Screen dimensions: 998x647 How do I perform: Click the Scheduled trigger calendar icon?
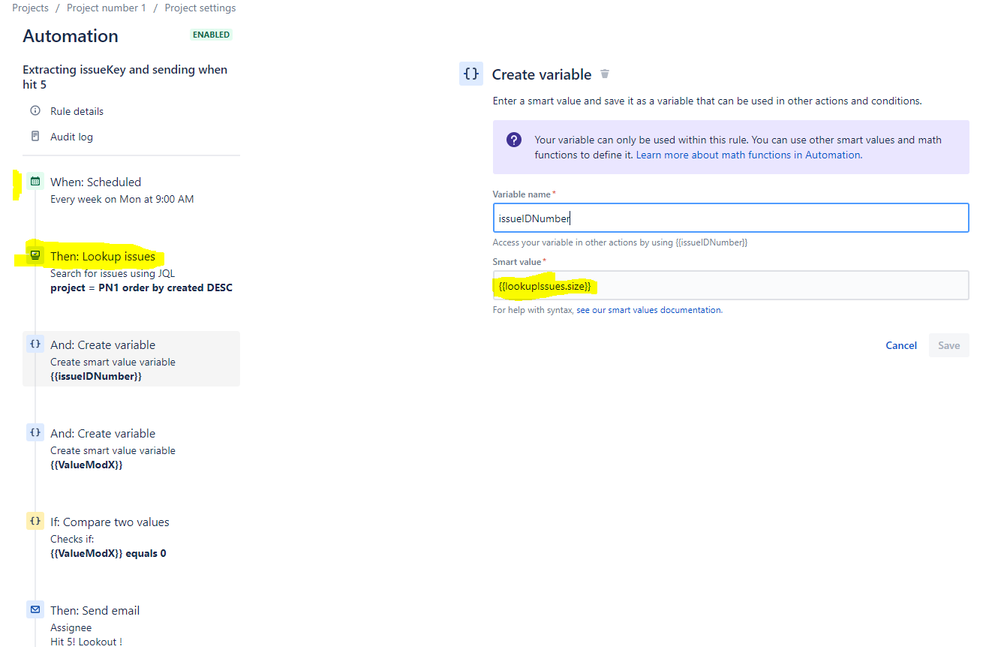35,181
